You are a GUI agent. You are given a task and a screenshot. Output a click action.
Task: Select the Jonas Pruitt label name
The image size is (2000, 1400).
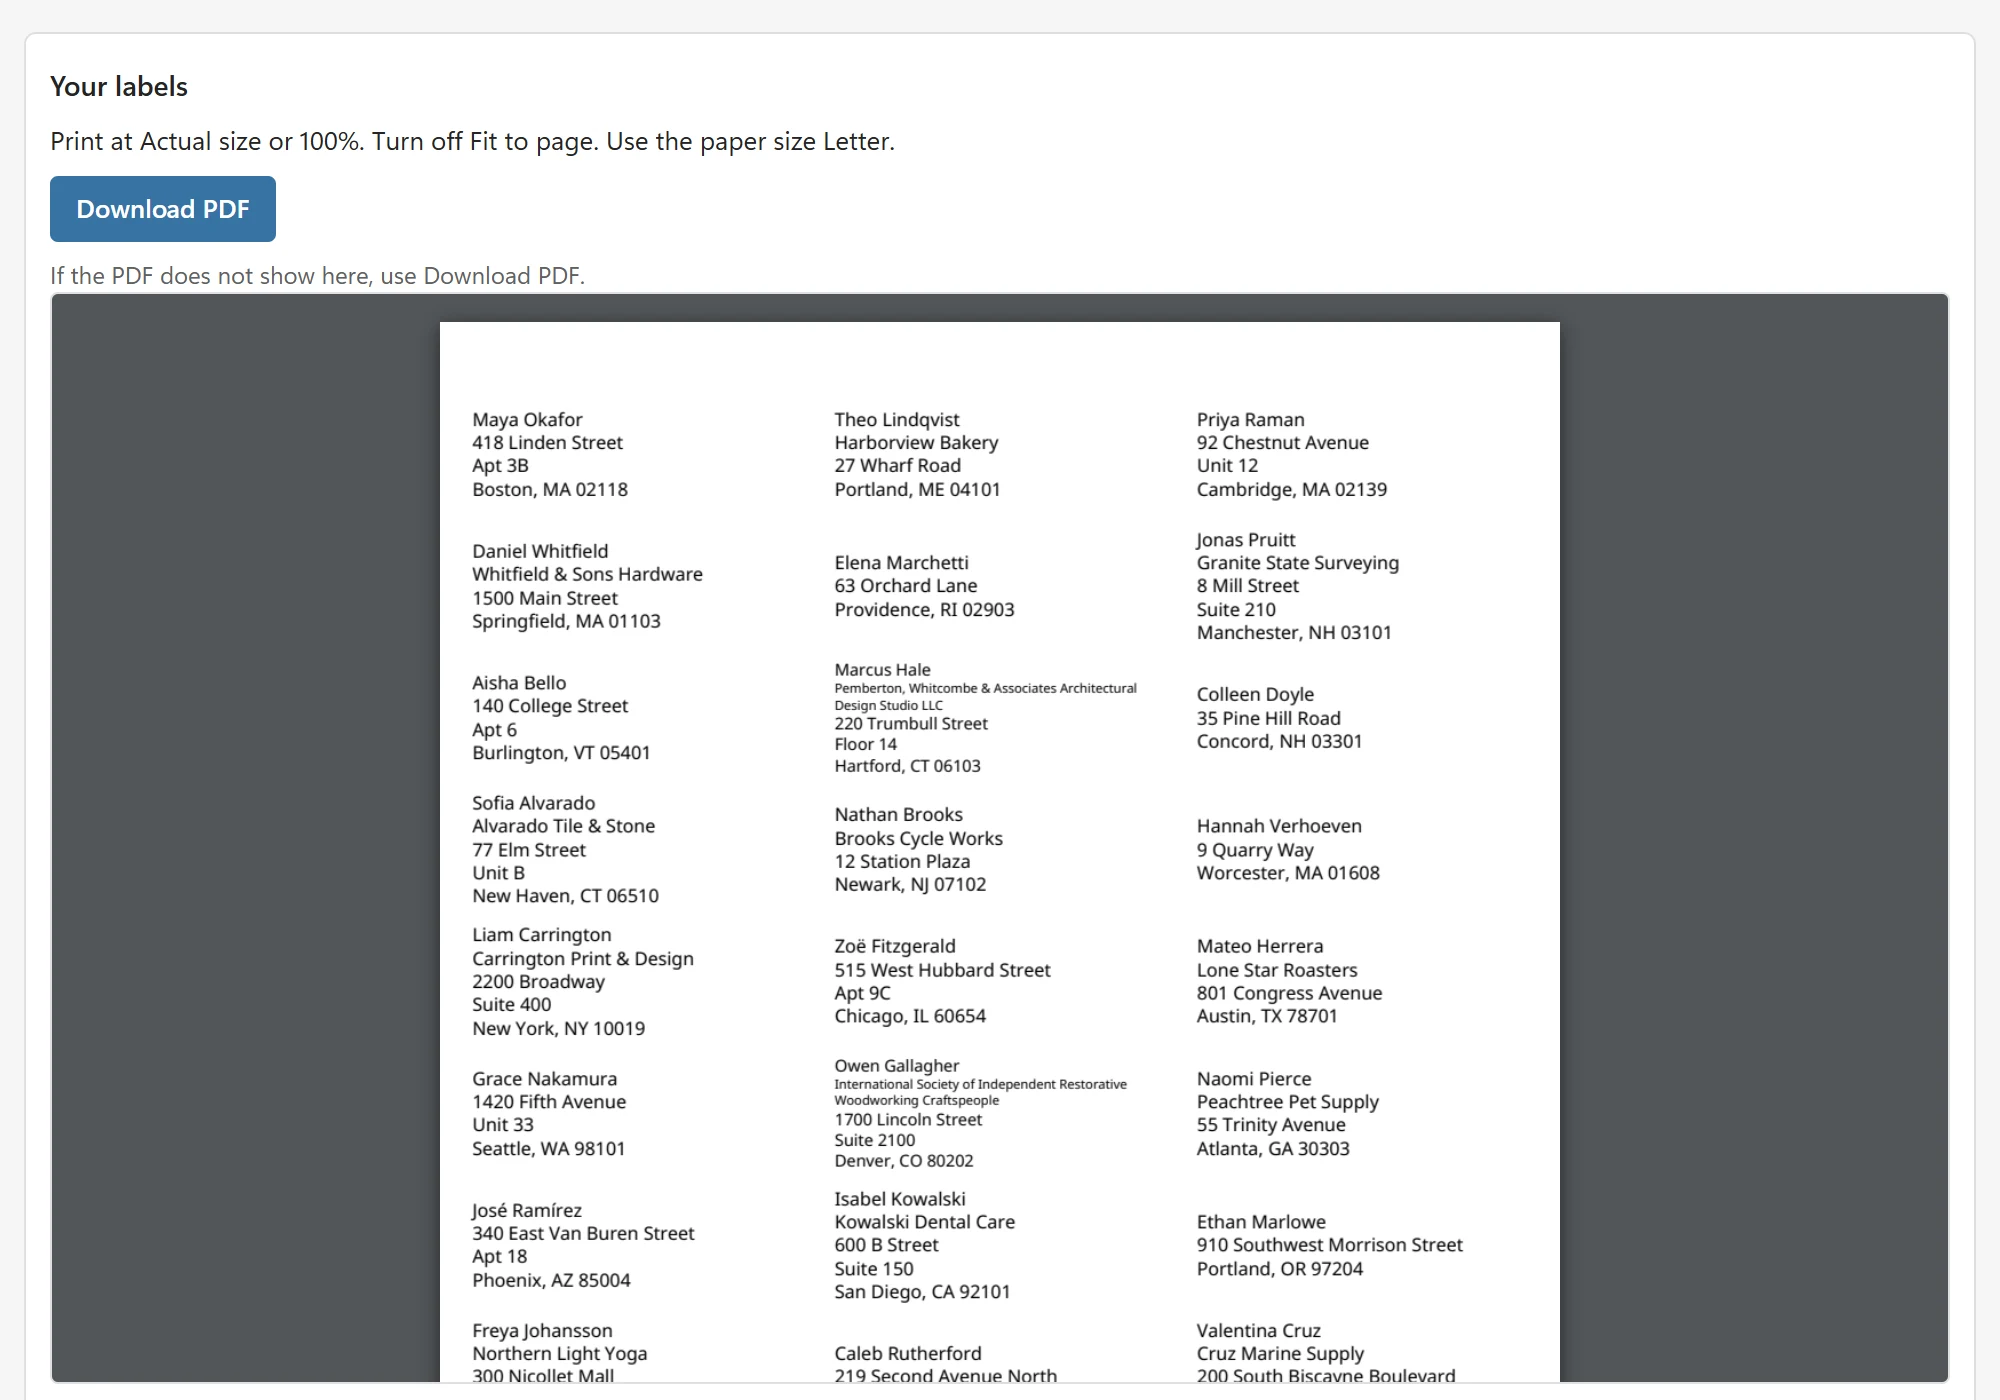(x=1246, y=540)
